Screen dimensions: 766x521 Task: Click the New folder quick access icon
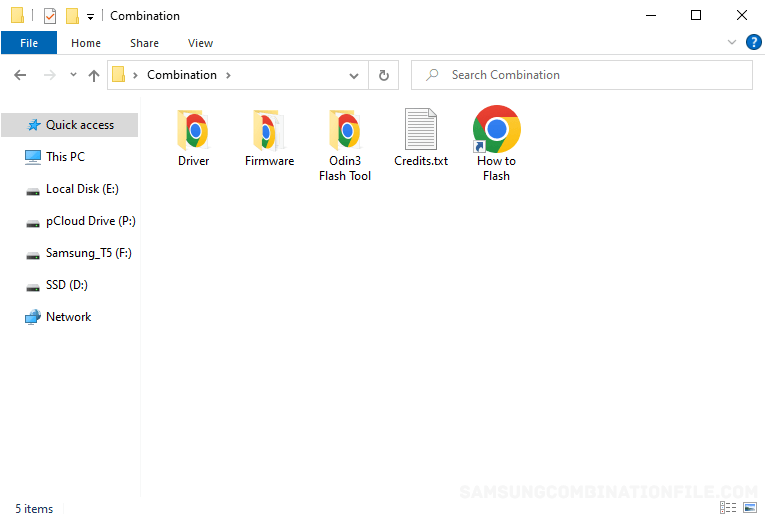tap(72, 16)
